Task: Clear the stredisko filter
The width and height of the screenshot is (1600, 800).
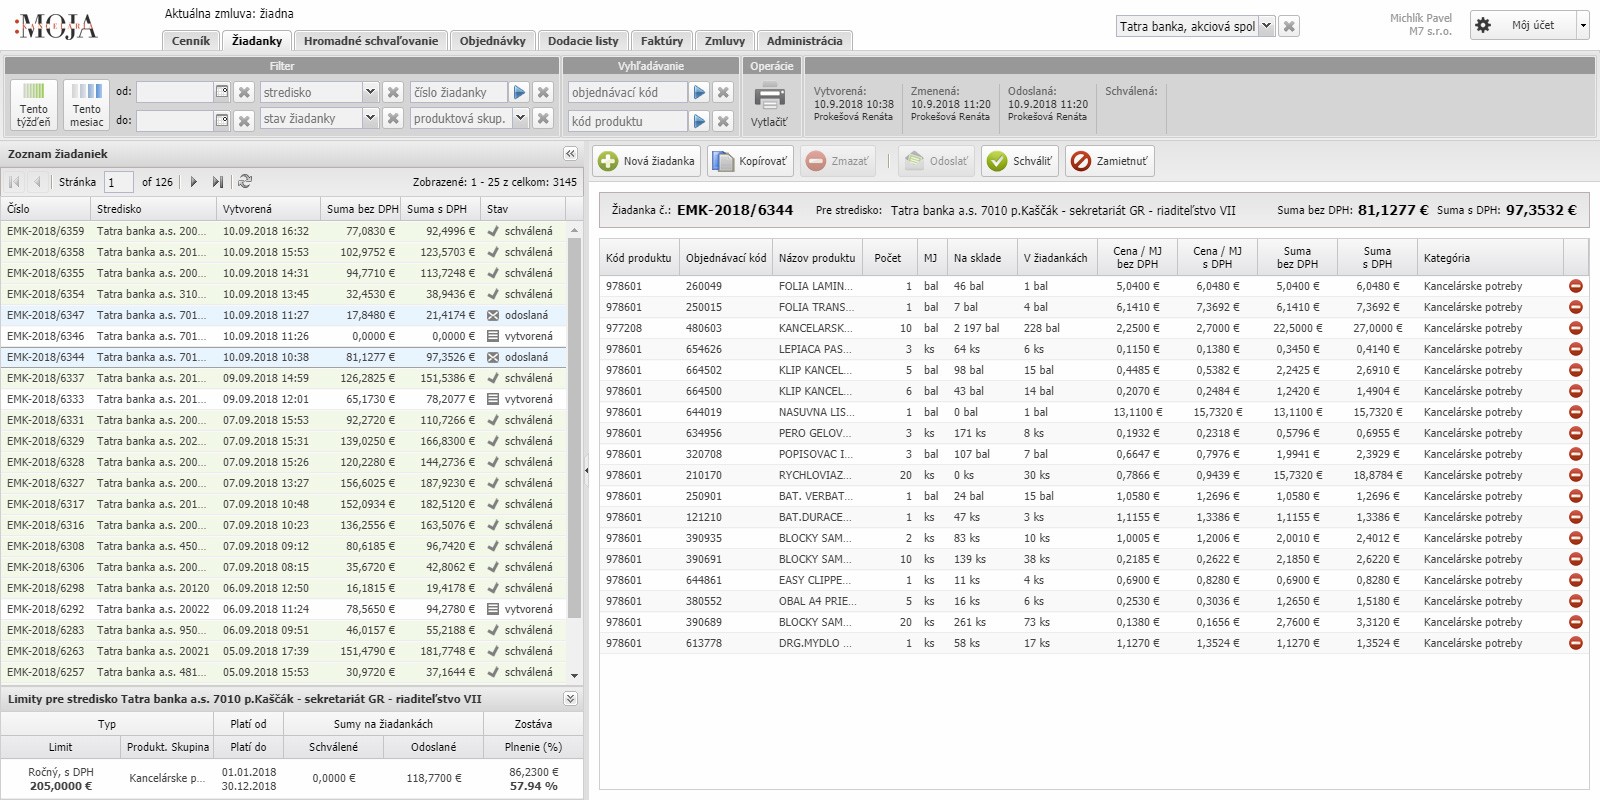Action: [x=393, y=92]
